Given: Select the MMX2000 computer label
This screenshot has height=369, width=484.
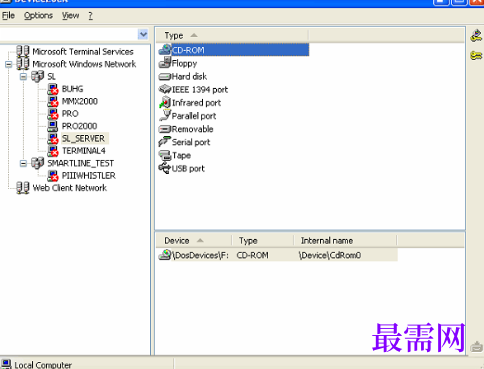Looking at the screenshot, I should (x=80, y=101).
